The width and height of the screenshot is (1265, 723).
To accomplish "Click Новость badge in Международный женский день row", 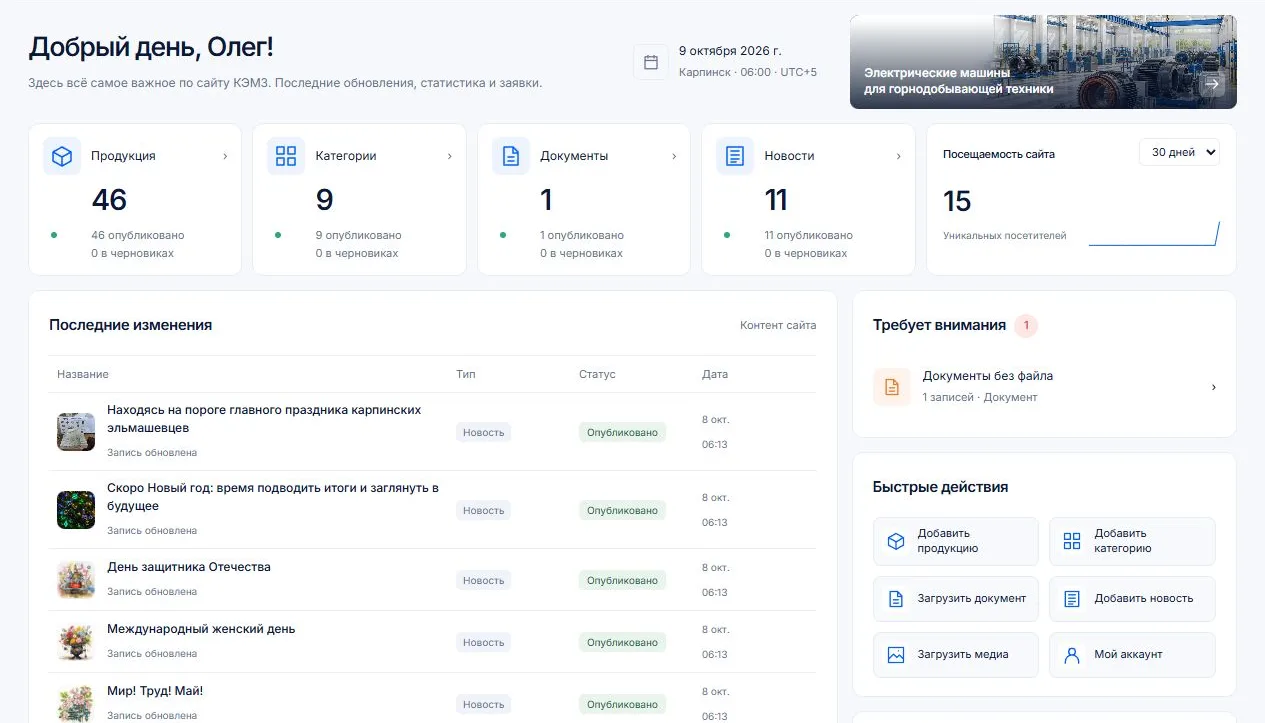I will [x=484, y=642].
